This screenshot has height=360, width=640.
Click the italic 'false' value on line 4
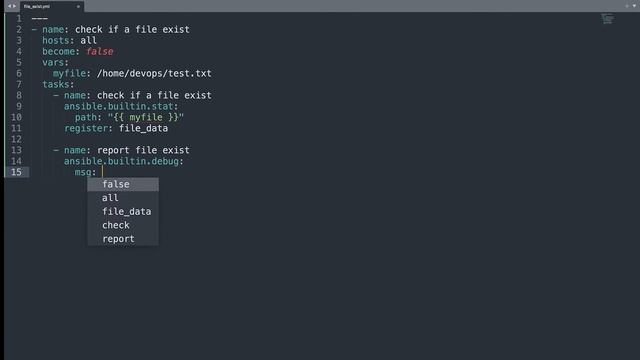[x=100, y=51]
